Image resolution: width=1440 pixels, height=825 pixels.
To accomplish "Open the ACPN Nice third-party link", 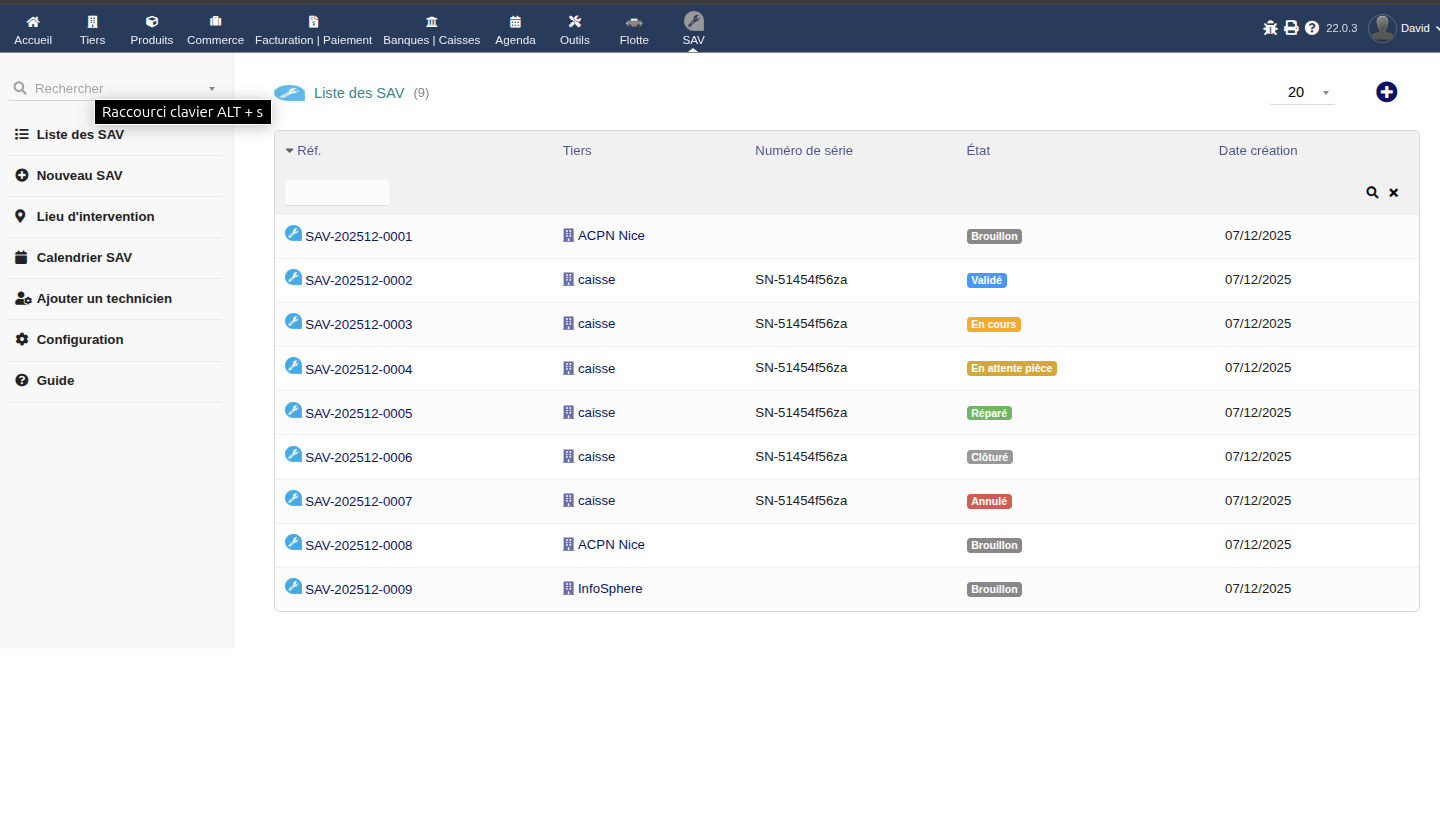I will coord(610,236).
